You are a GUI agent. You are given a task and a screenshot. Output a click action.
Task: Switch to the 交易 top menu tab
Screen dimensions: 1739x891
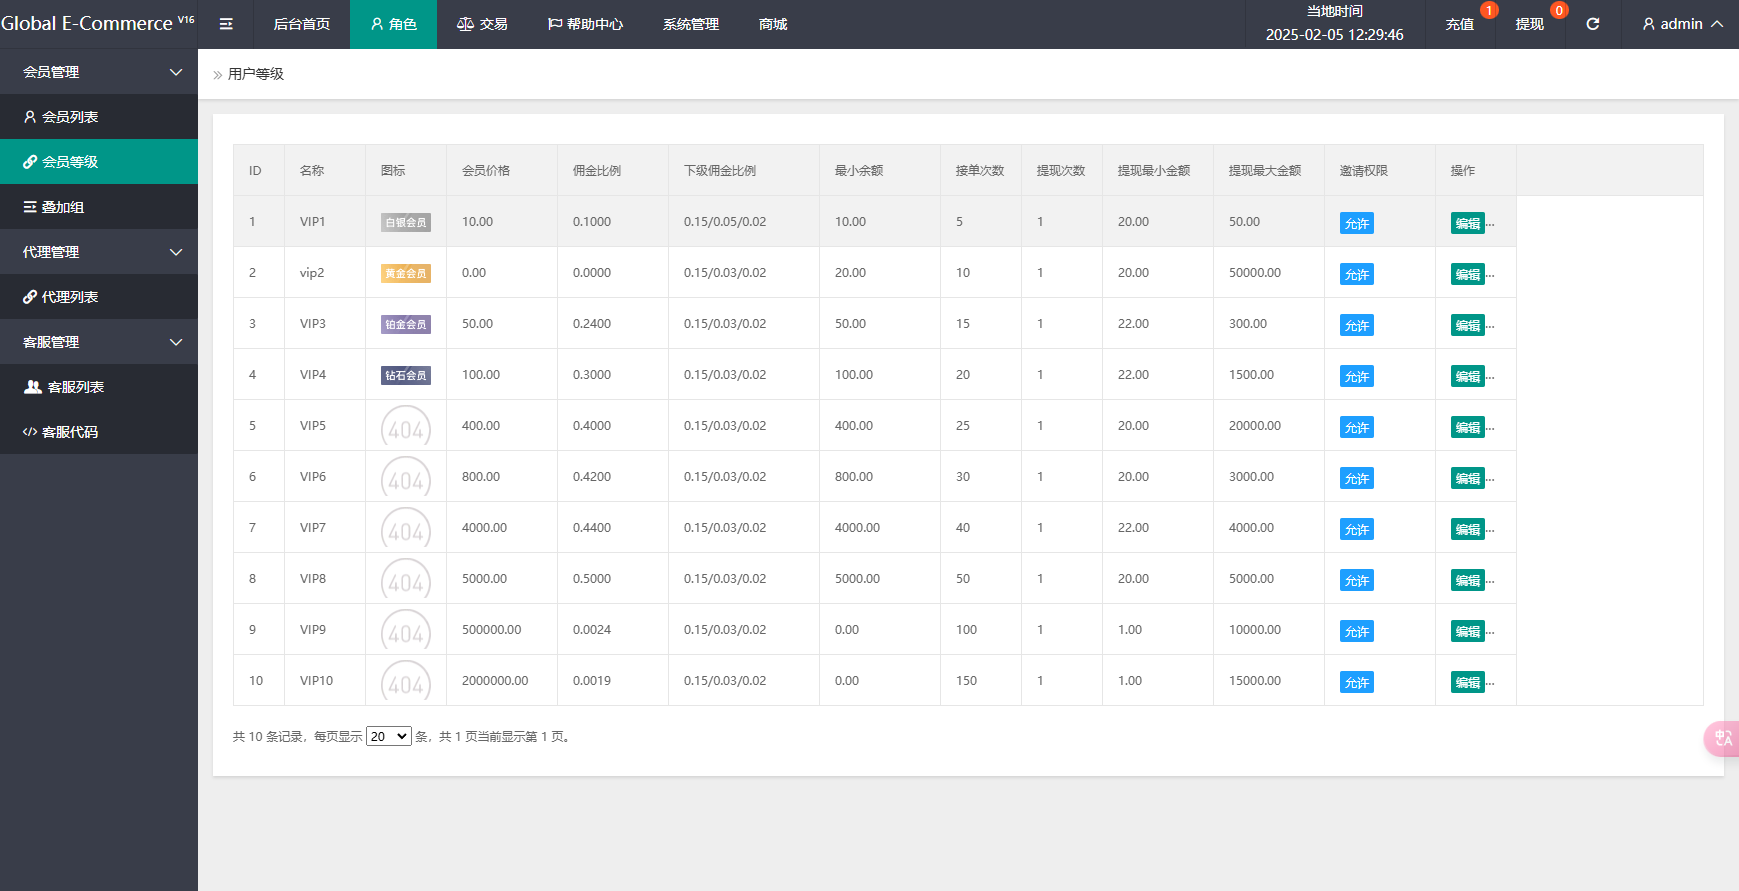[482, 24]
